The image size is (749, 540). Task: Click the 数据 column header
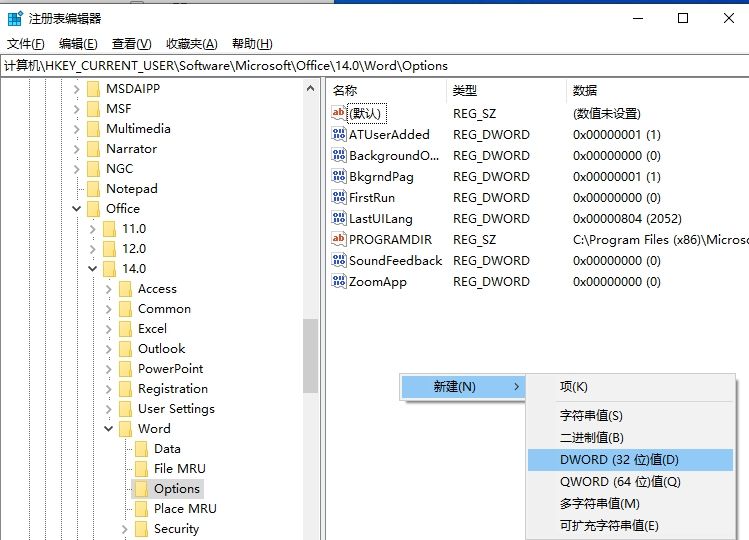click(658, 90)
